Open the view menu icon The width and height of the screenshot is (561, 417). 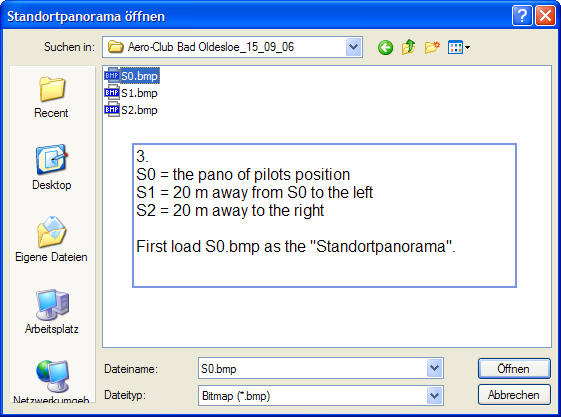(x=459, y=47)
